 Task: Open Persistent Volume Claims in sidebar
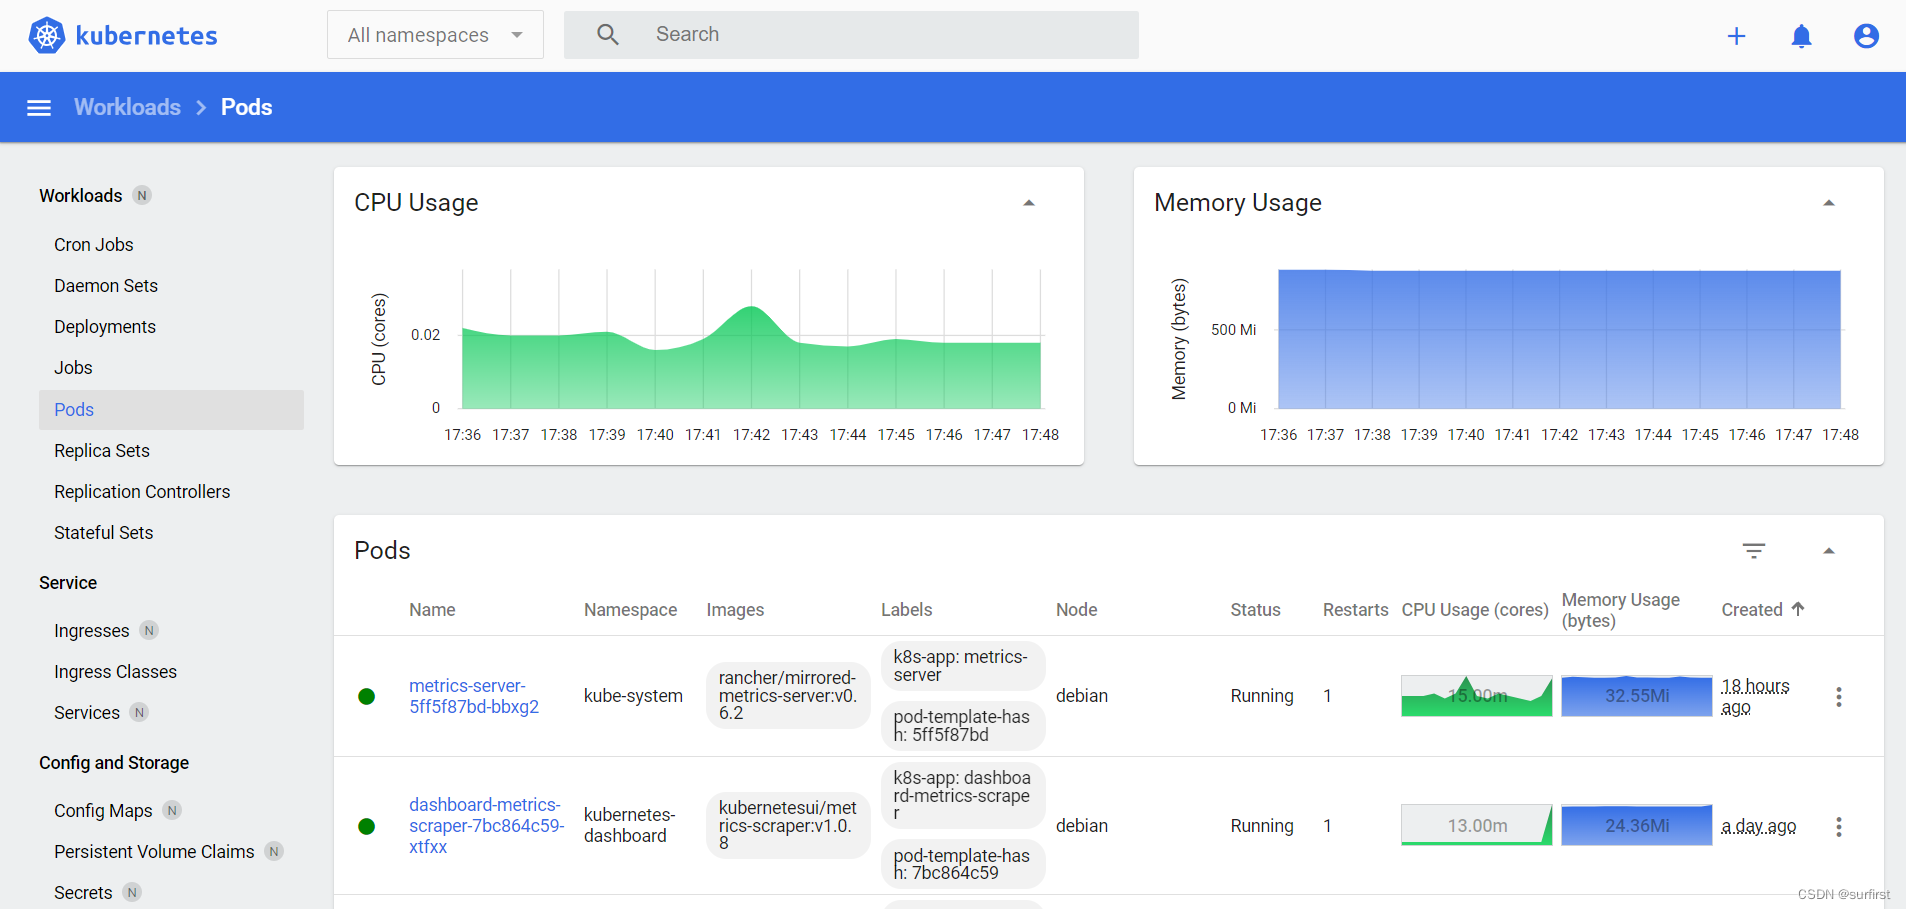click(x=154, y=852)
